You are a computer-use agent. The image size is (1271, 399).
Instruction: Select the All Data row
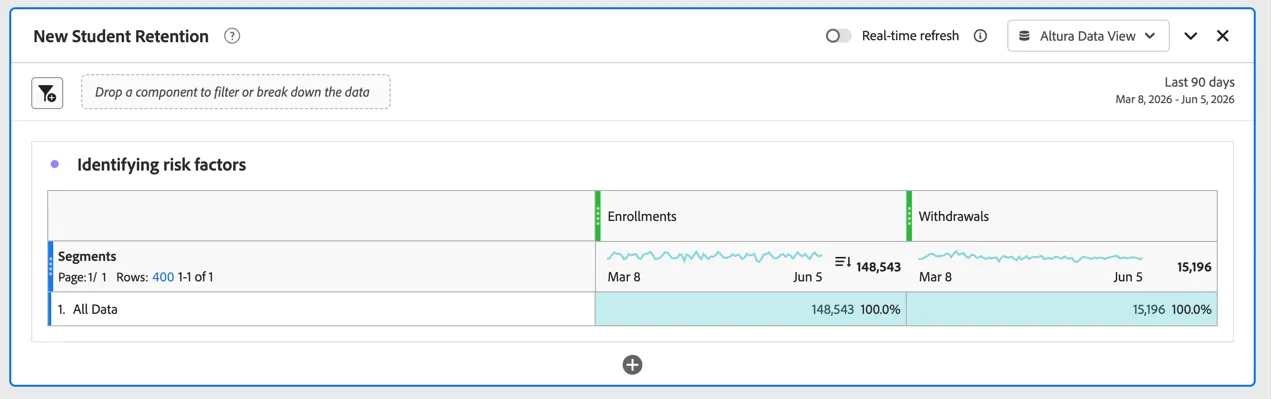point(322,309)
